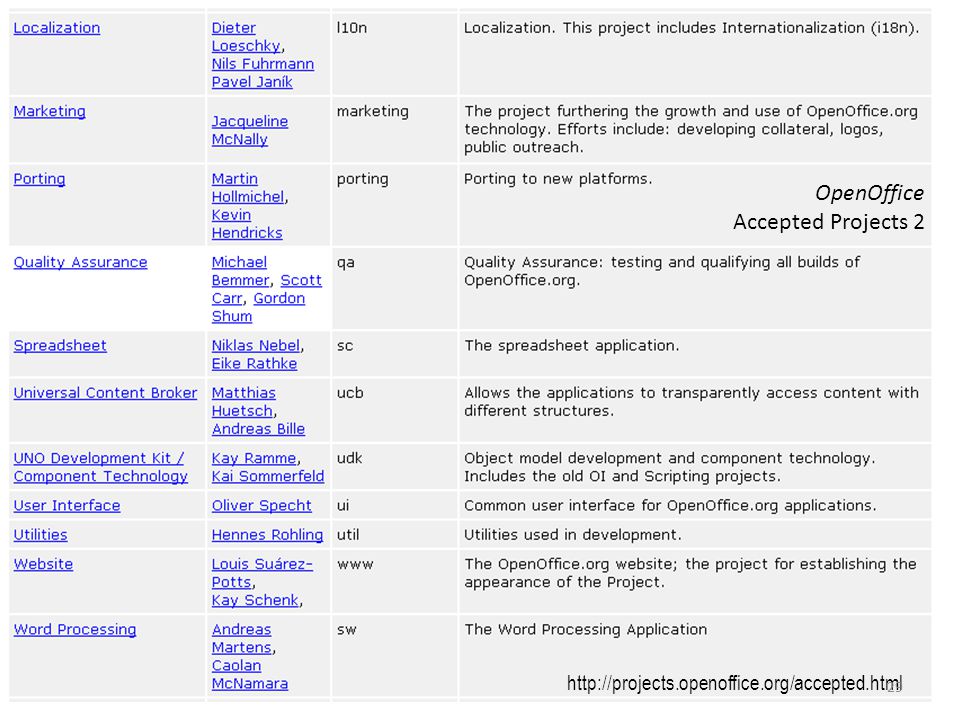960x720 pixels.
Task: Click the Niklas Nebel lead link
Action: (256, 346)
